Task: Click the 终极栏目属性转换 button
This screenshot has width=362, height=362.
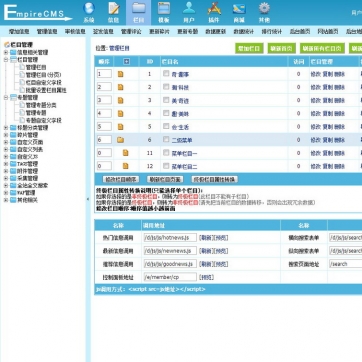Action: coord(215,179)
